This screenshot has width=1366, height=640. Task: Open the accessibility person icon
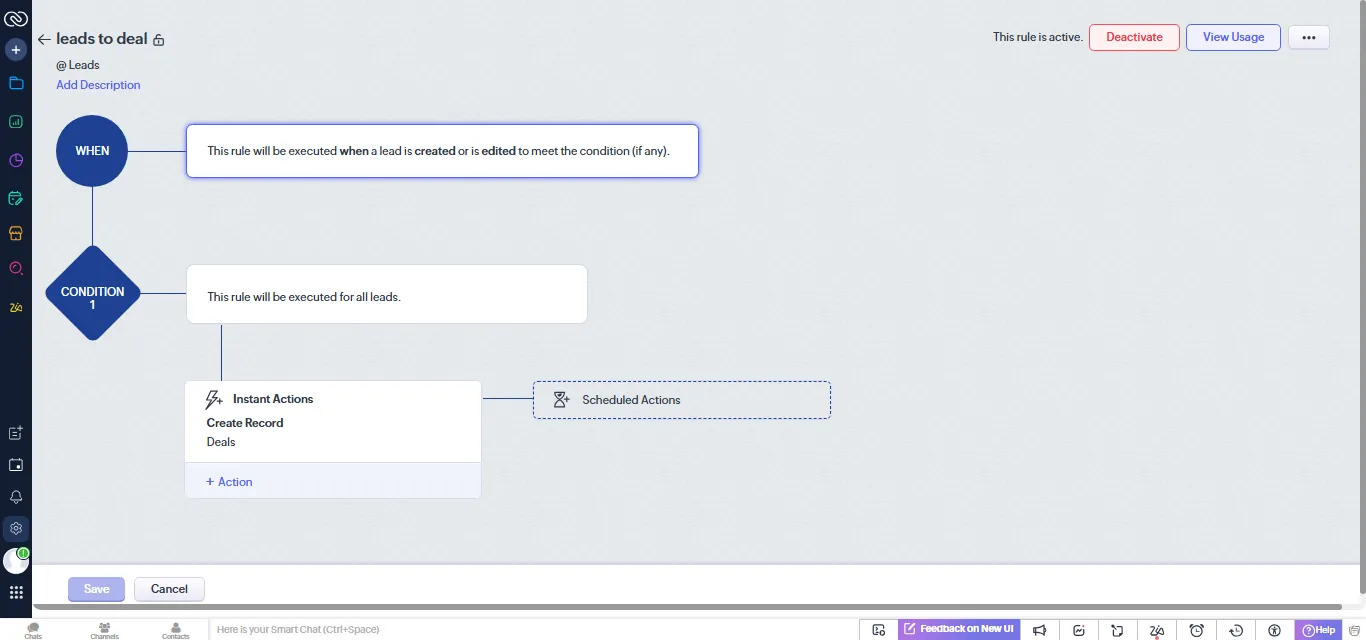[x=1274, y=630]
